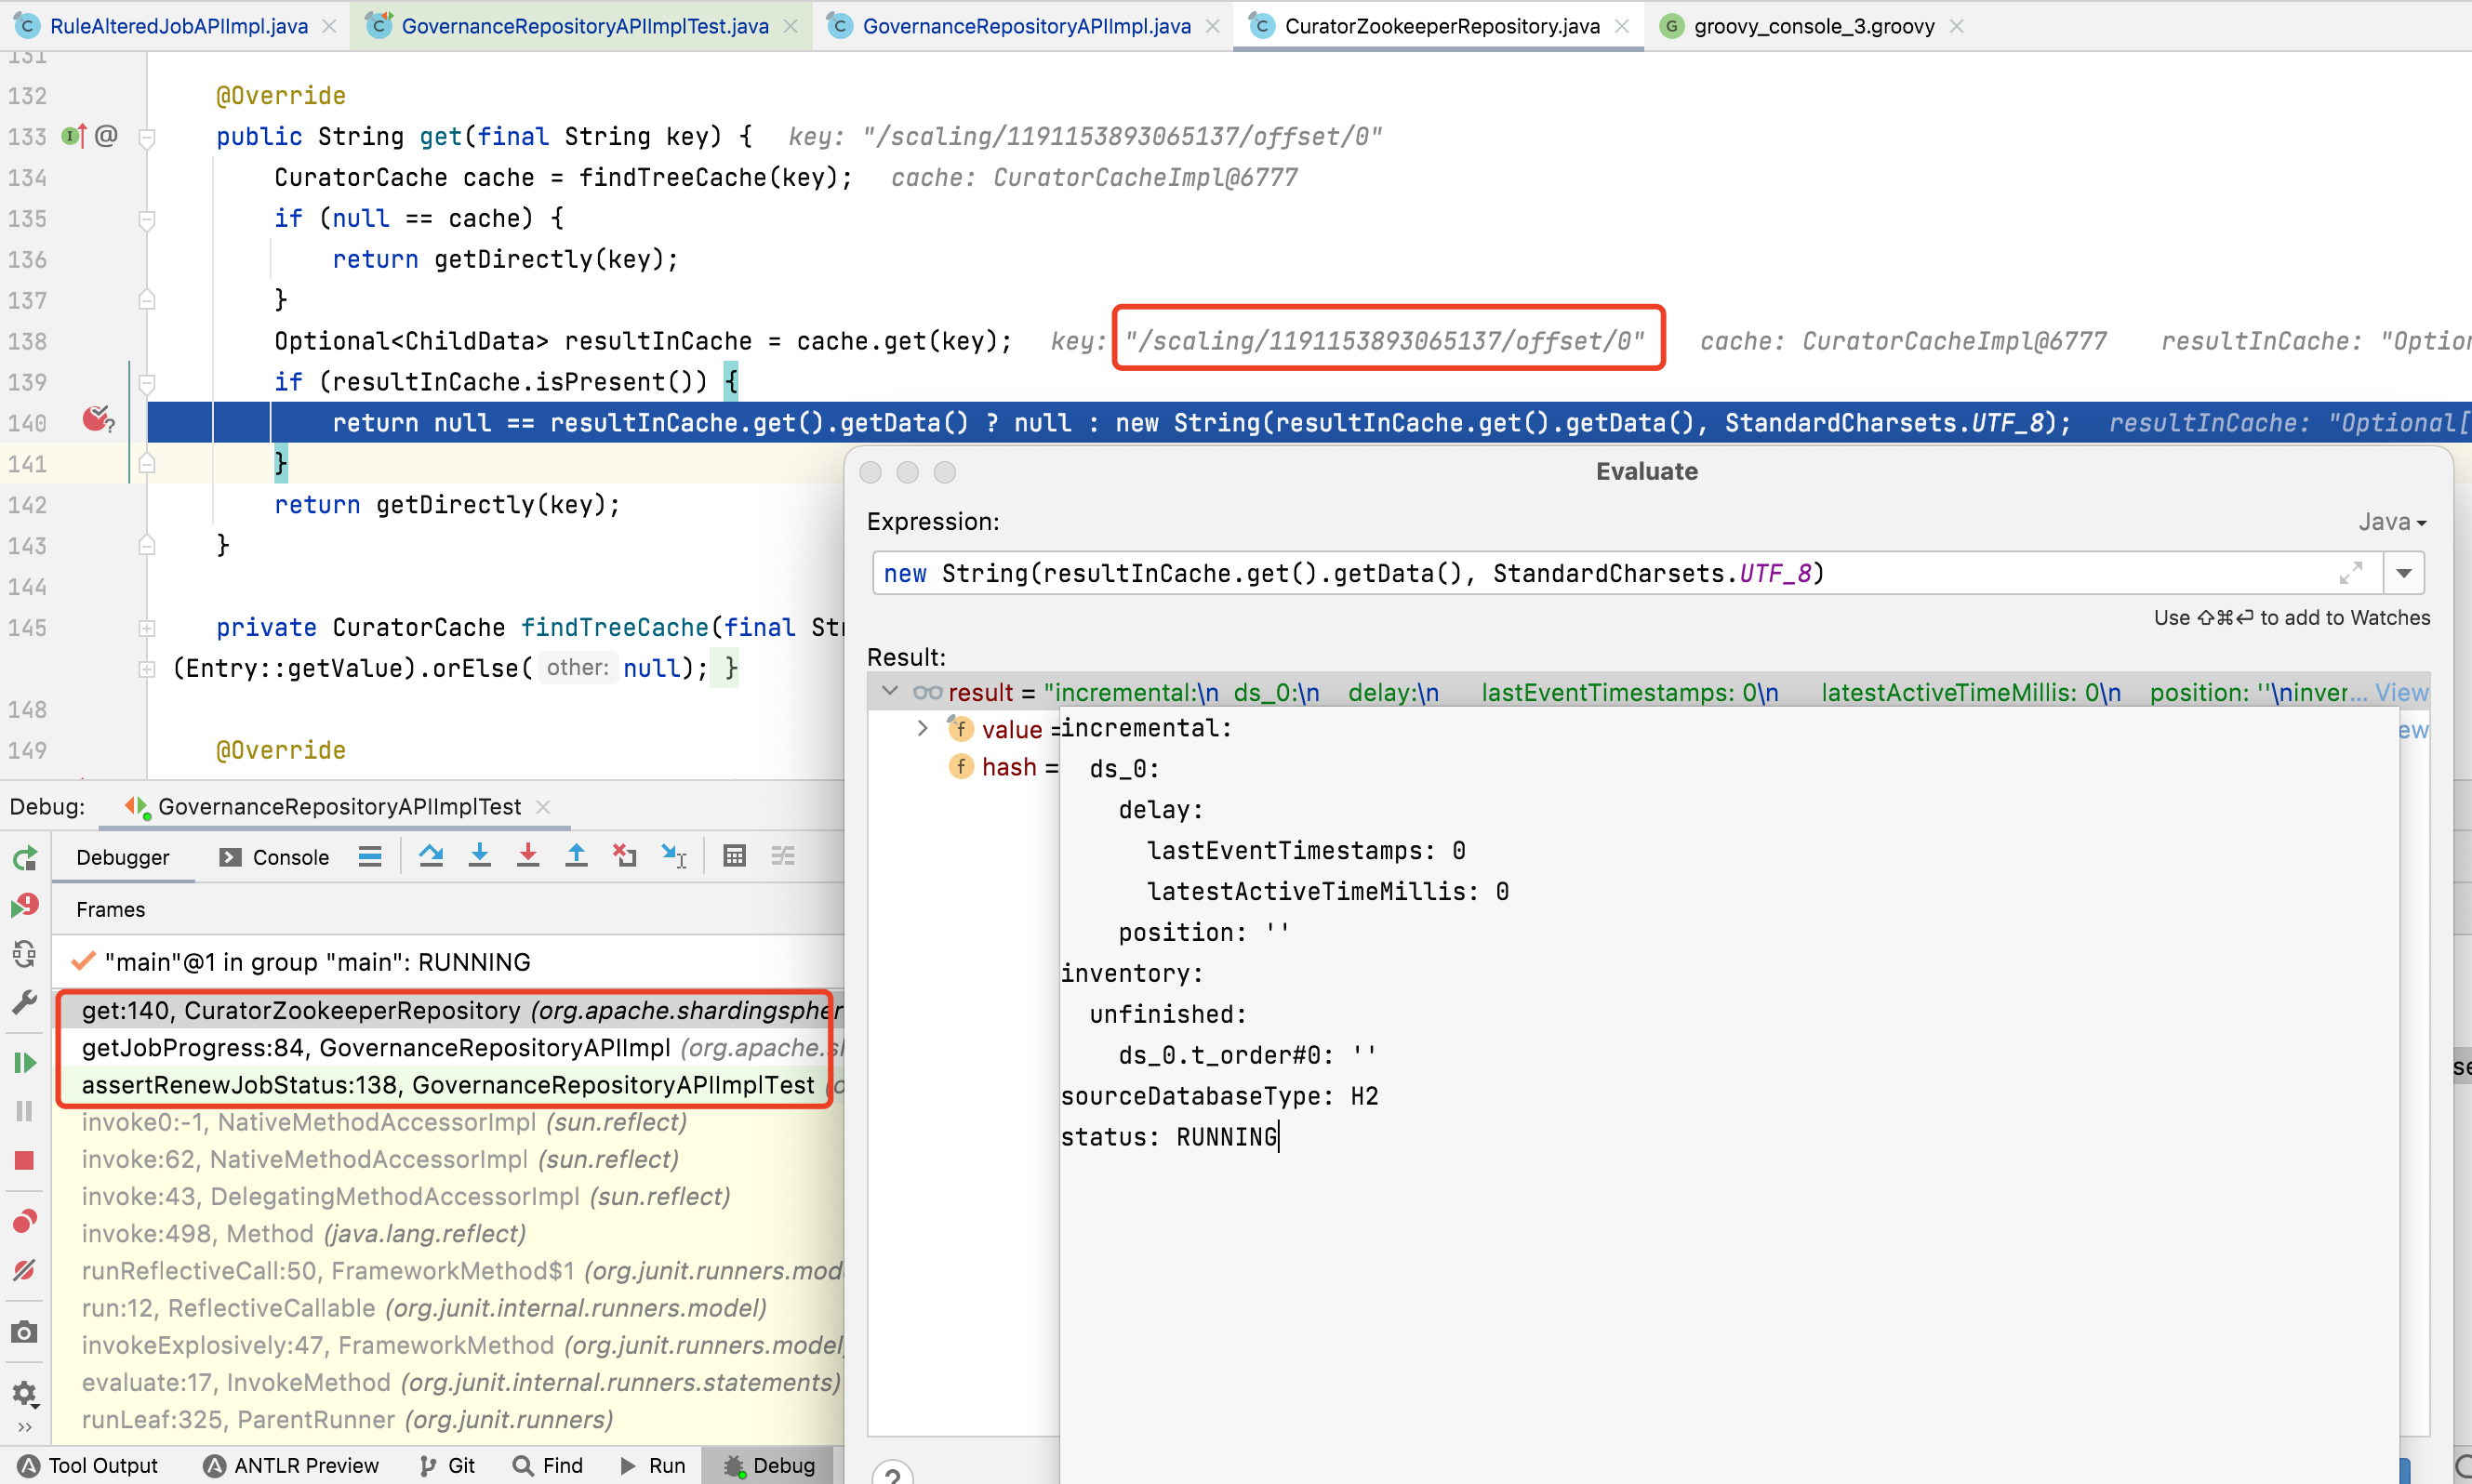Click the layout settings lines icon
This screenshot has width=2472, height=1484.
coord(370,856)
